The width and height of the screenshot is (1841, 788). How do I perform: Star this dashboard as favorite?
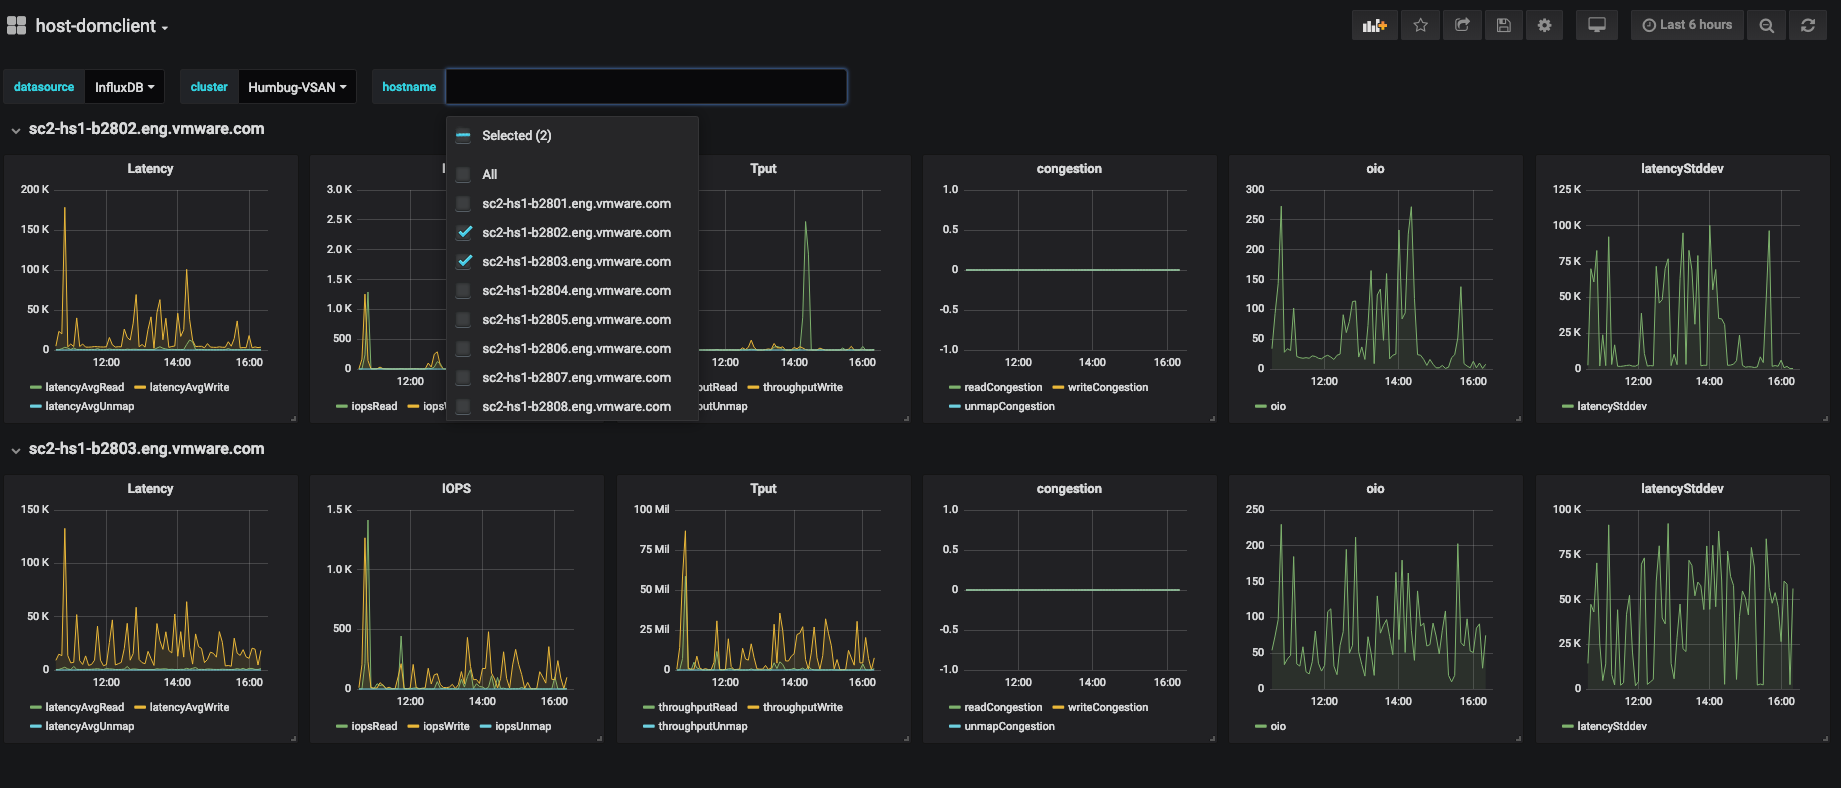click(1421, 25)
